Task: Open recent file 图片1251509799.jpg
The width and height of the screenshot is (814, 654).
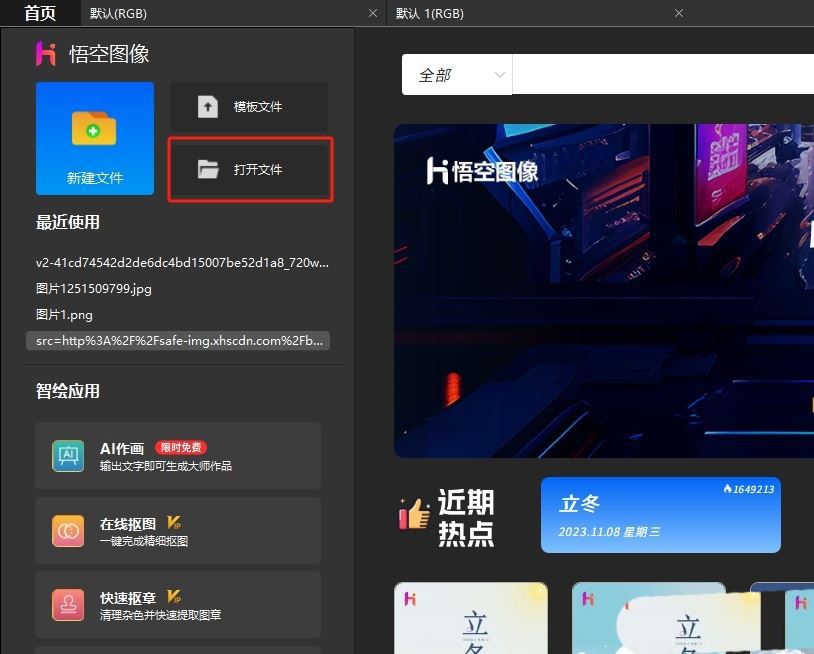Action: coord(94,289)
